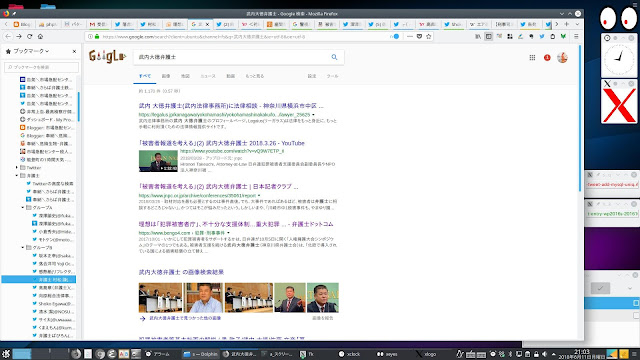The image size is (640, 360).
Task: Open the Shoko Egawa bookmark
Action: 53,304
